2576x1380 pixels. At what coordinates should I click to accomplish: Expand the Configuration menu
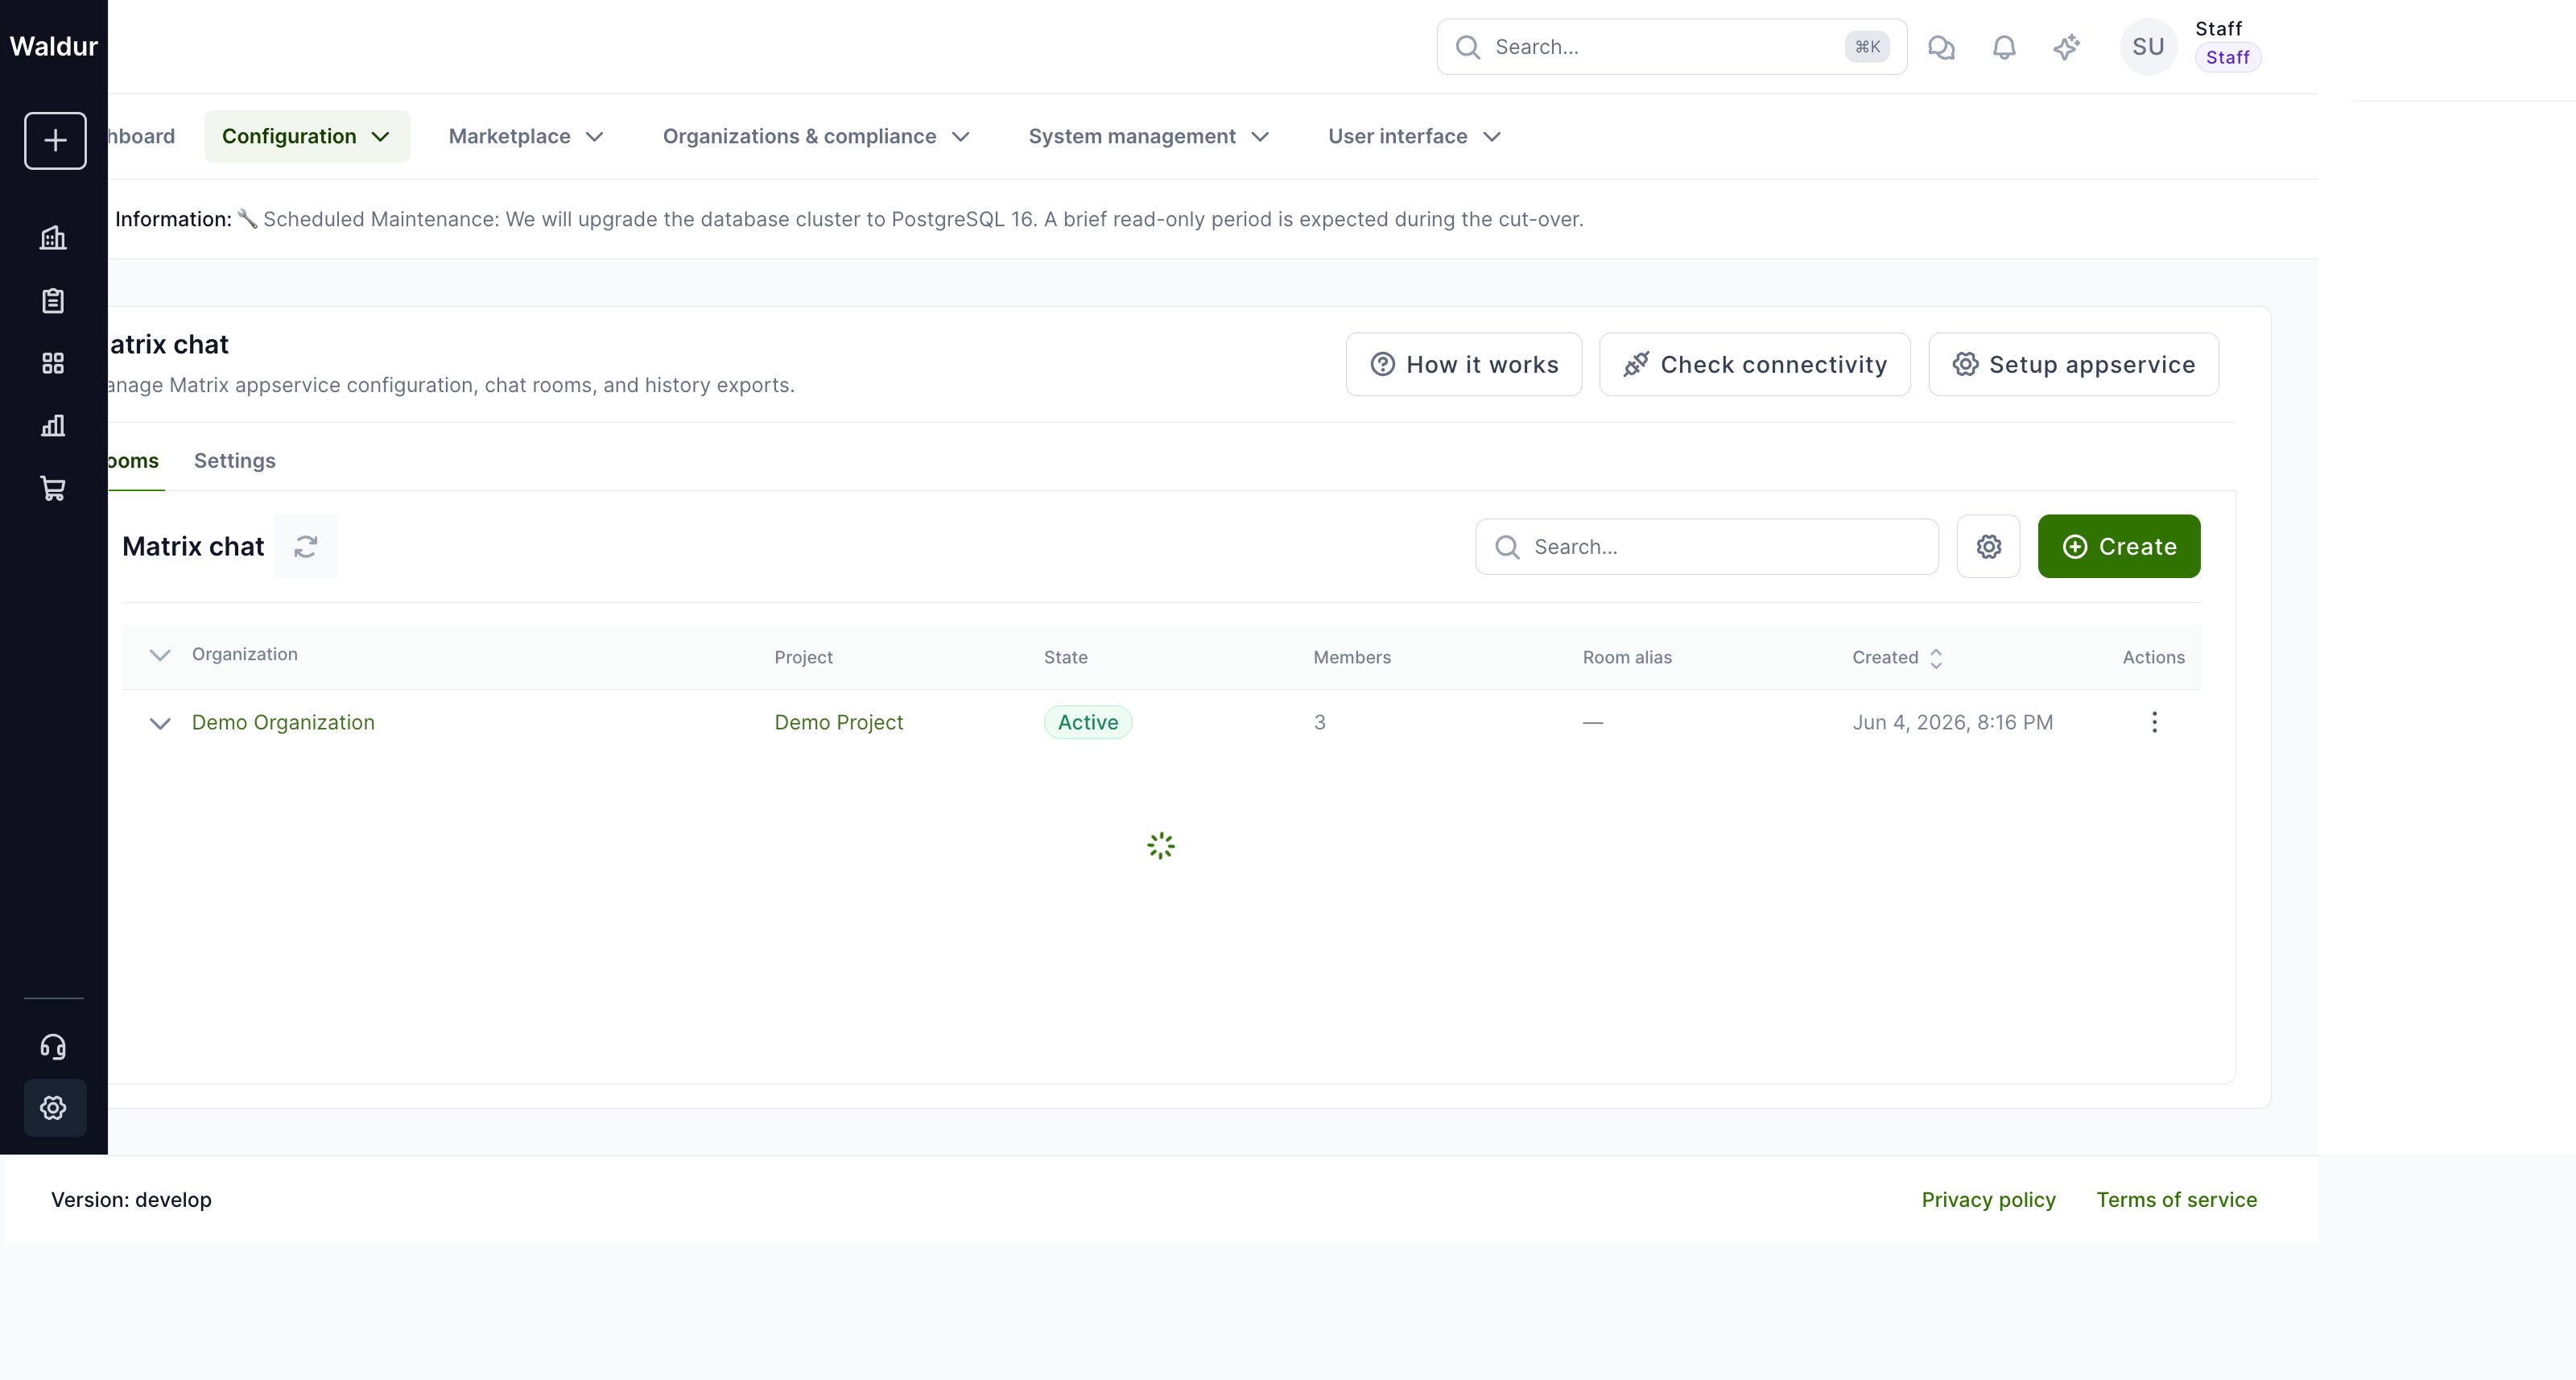click(x=307, y=136)
